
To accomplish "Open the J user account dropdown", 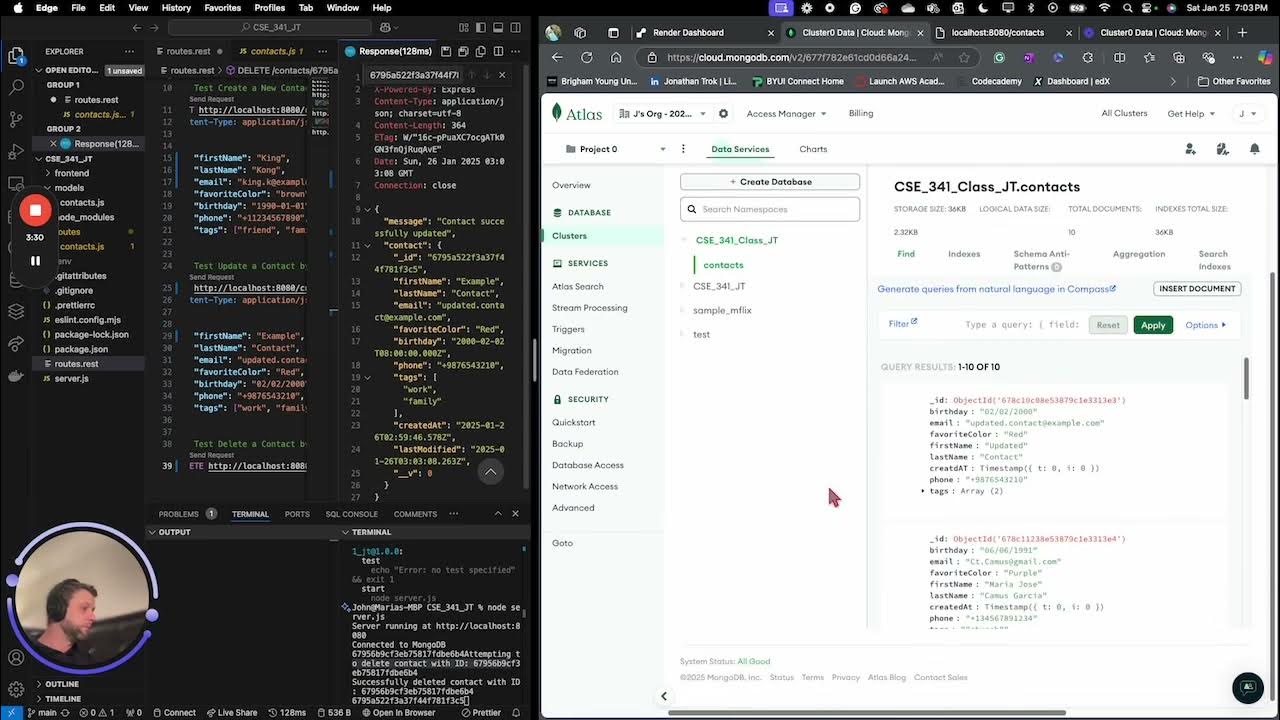I will coord(1248,114).
